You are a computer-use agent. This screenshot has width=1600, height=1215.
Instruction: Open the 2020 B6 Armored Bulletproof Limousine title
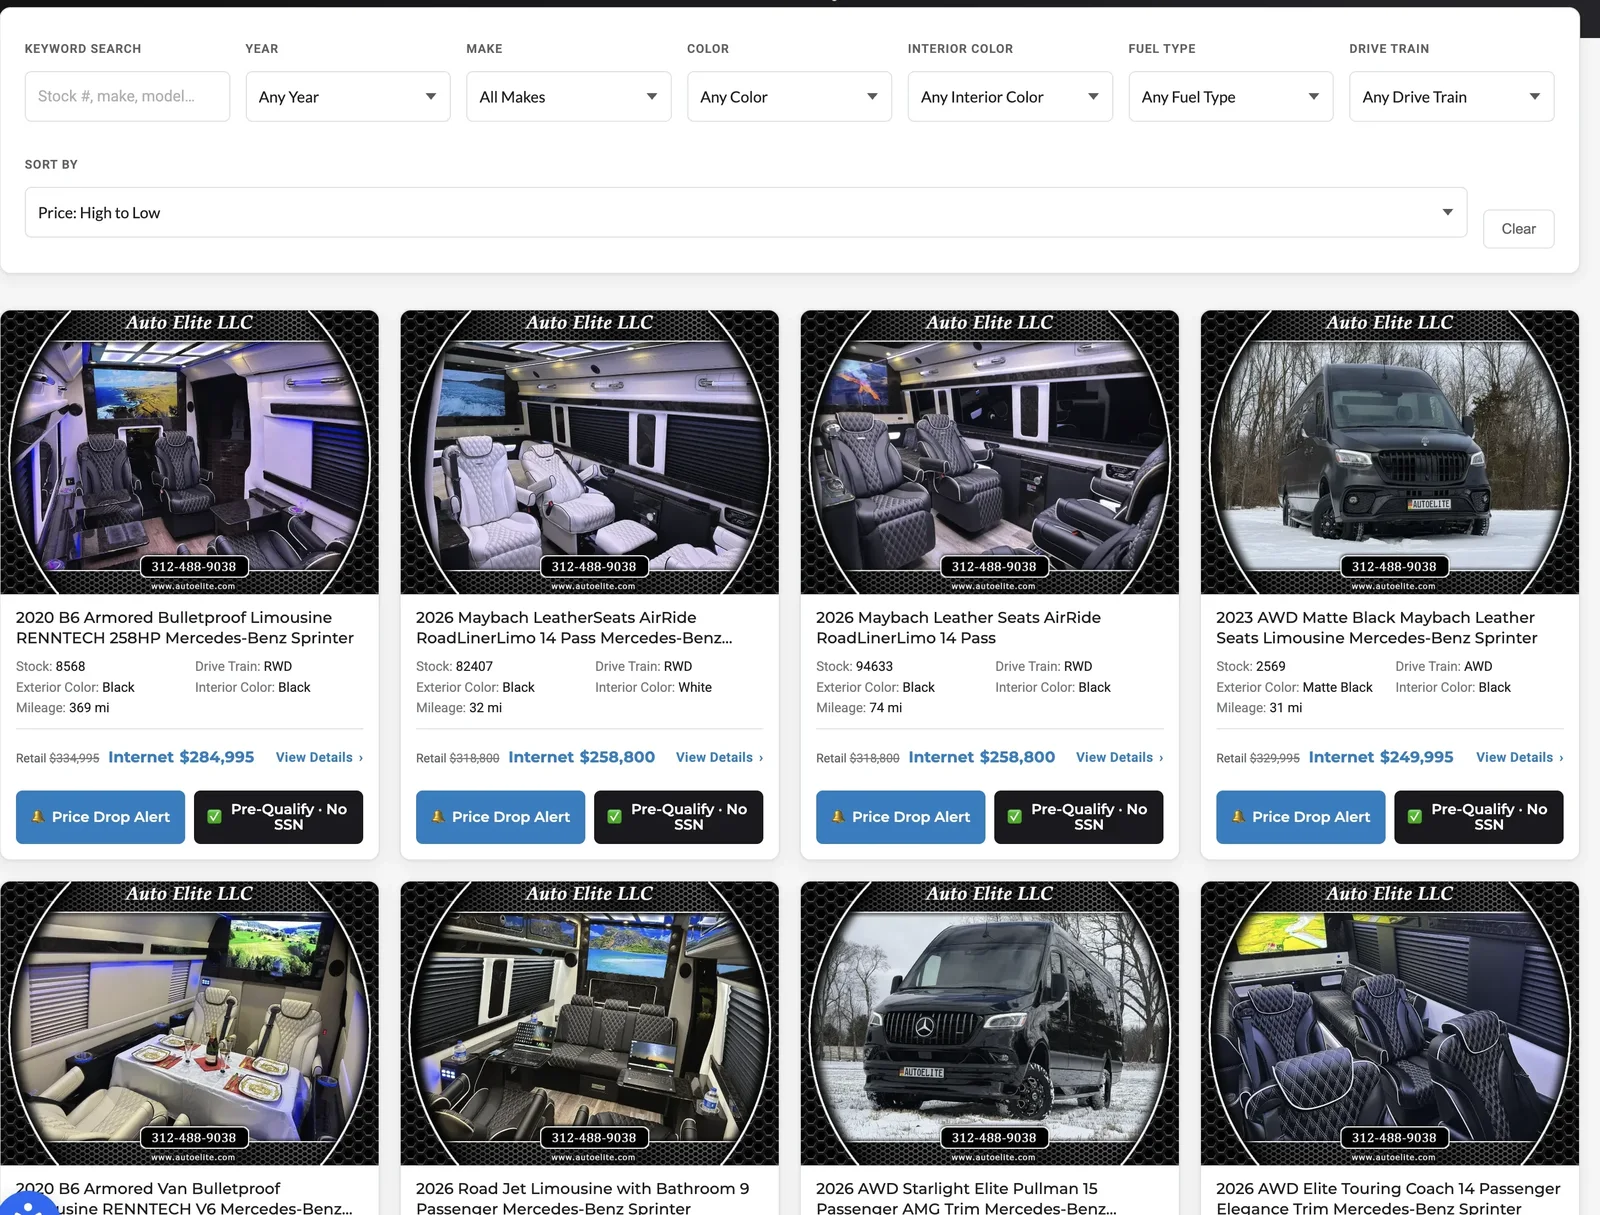(185, 628)
